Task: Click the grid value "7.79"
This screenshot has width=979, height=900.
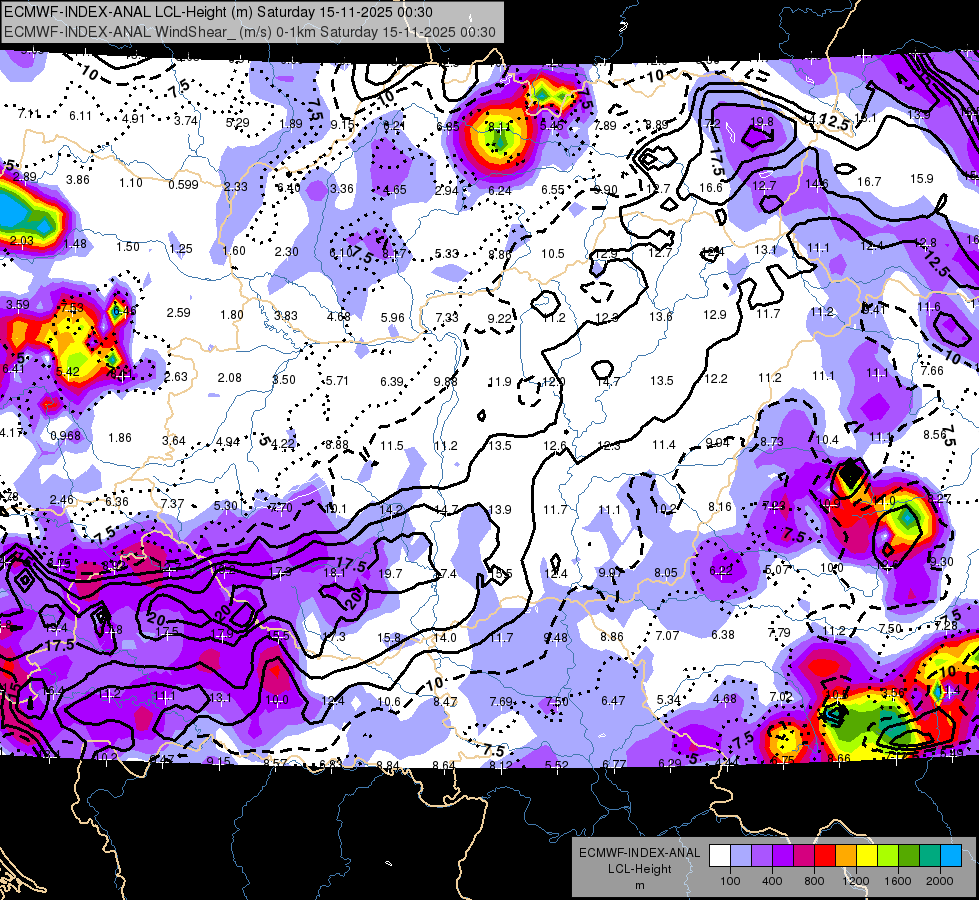Action: (x=779, y=633)
